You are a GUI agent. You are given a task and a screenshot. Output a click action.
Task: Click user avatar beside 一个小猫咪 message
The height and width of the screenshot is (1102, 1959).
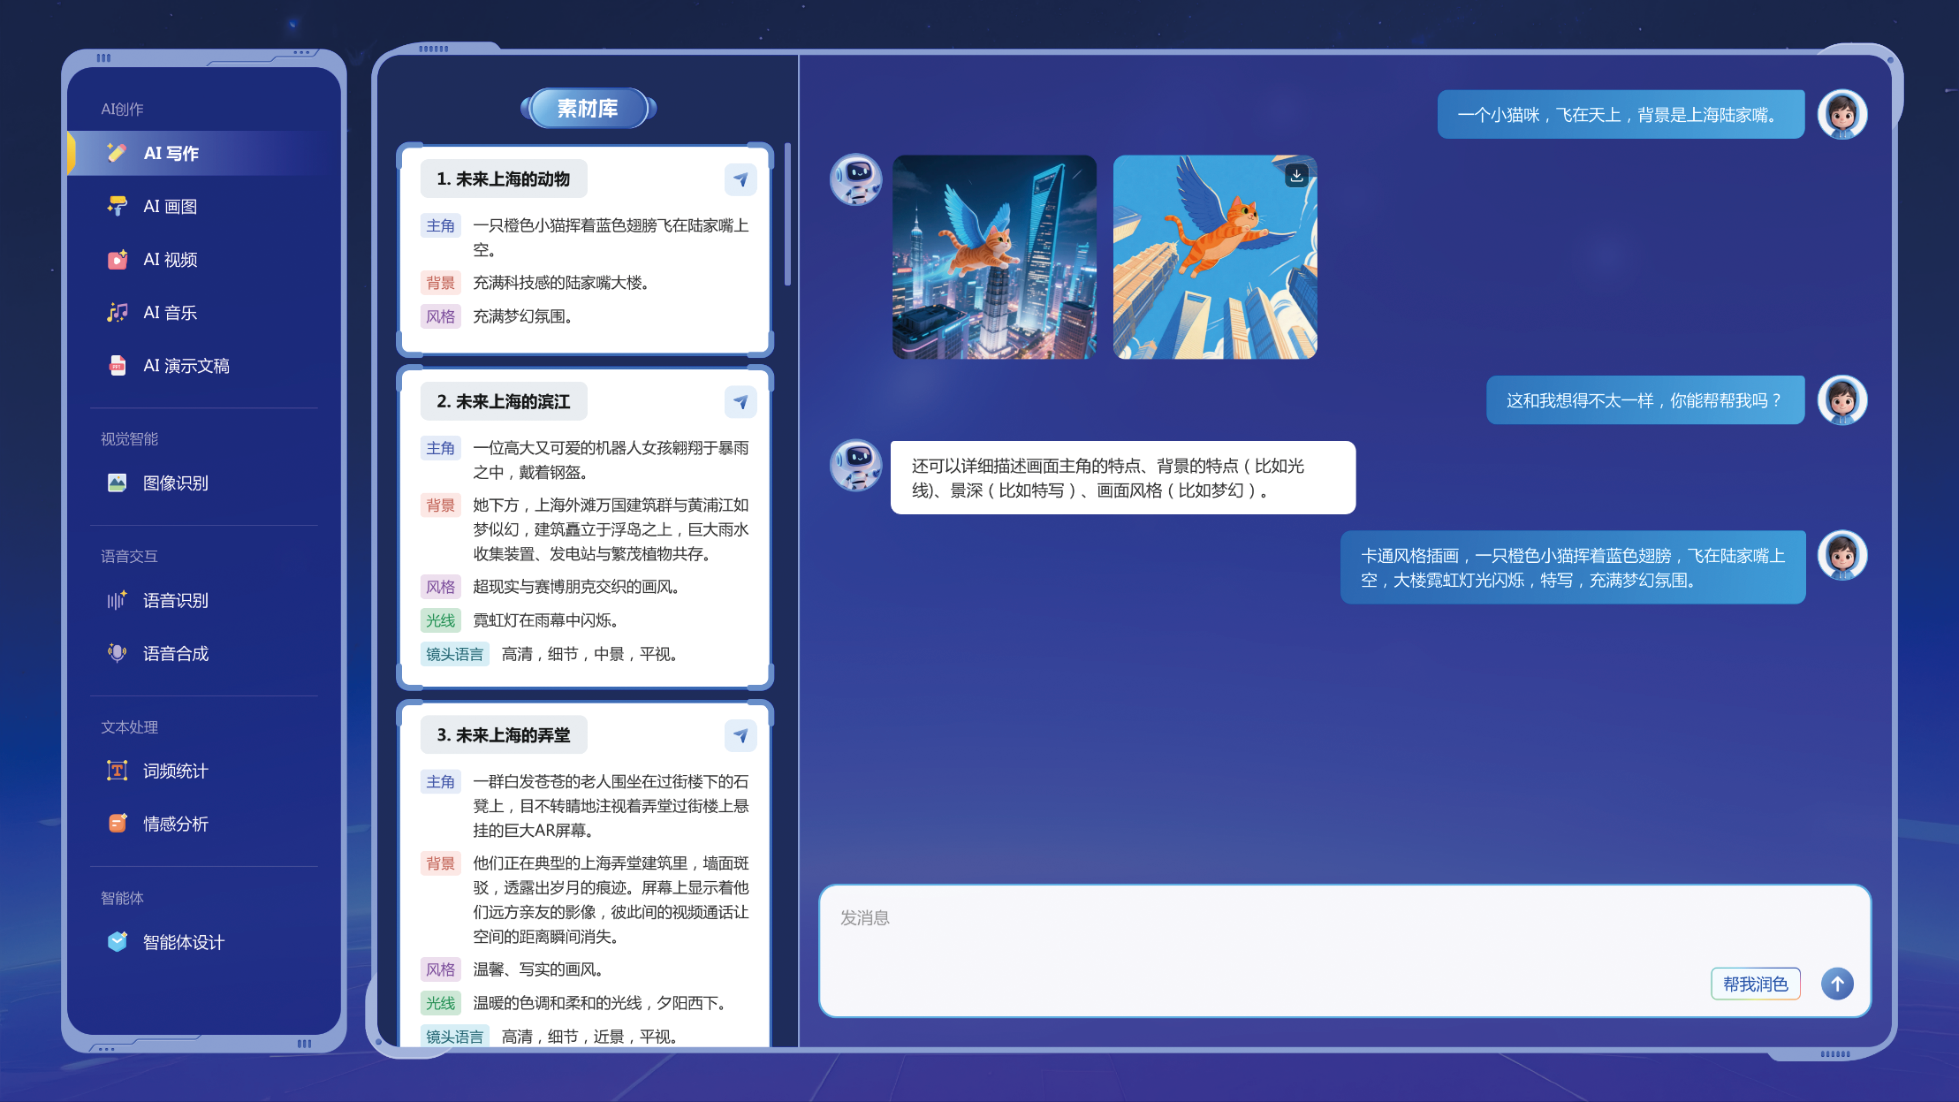1842,114
